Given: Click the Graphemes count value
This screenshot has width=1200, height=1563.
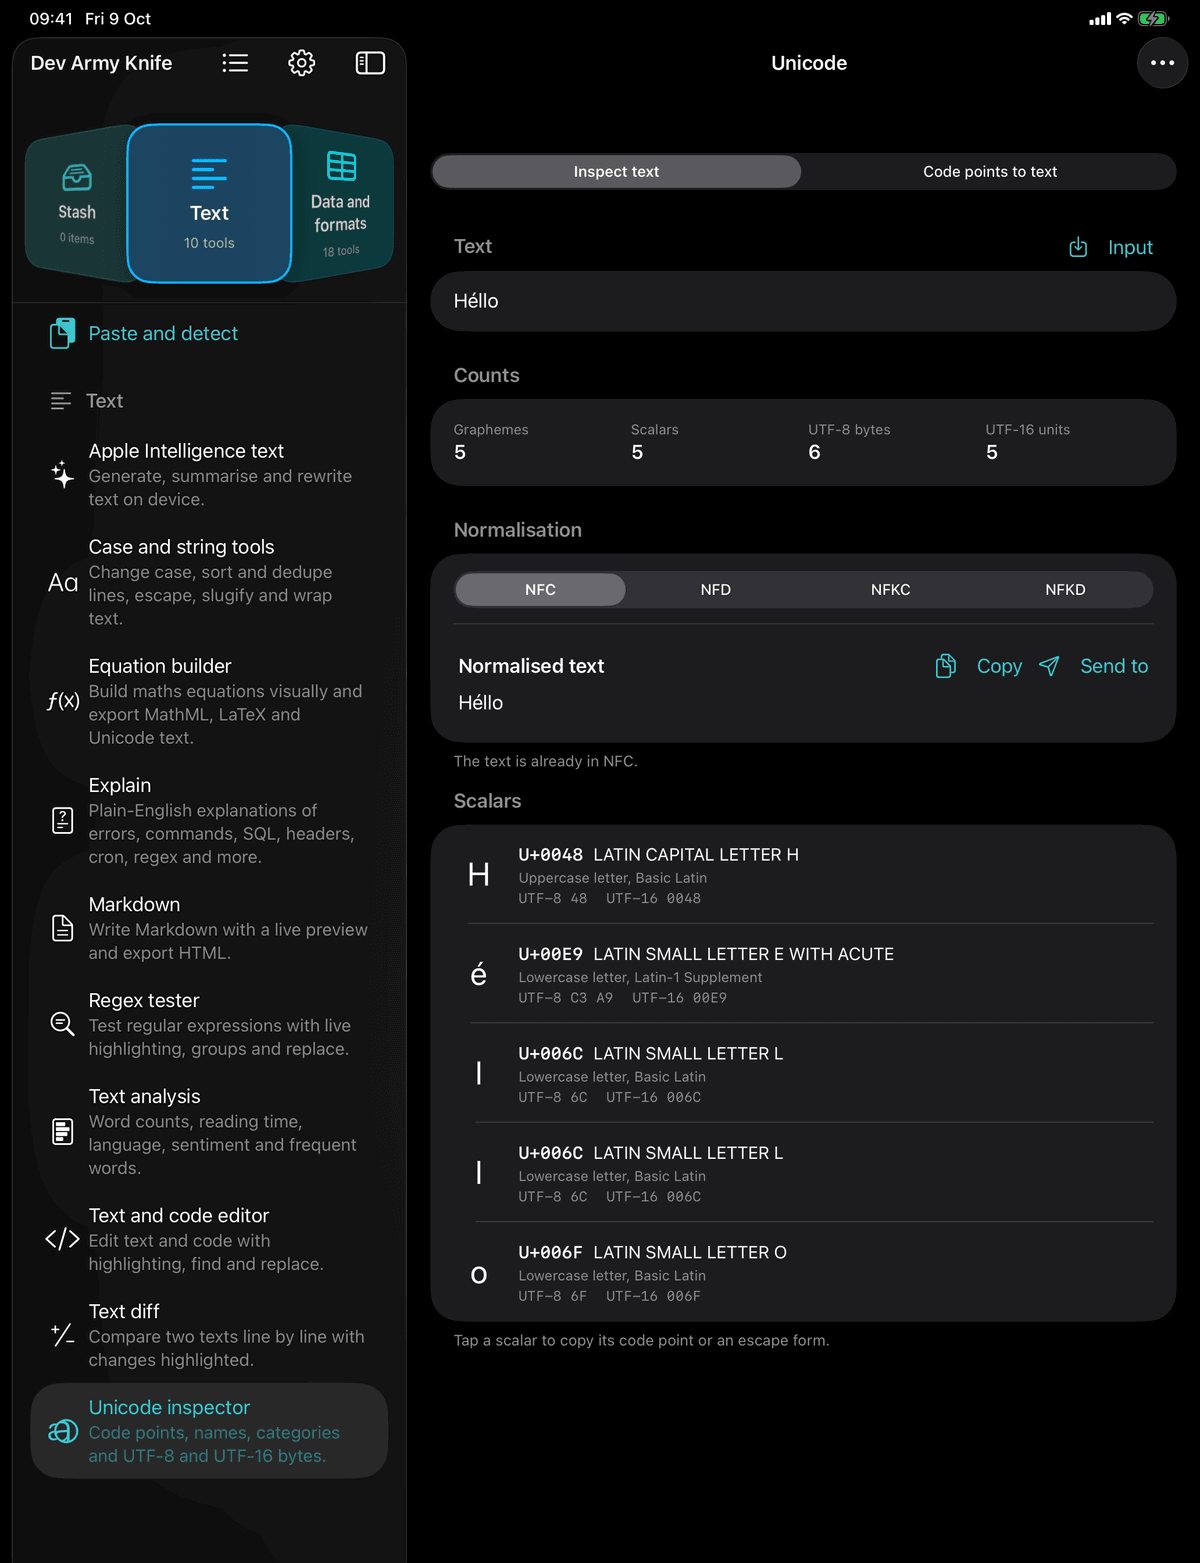Looking at the screenshot, I should coord(460,452).
